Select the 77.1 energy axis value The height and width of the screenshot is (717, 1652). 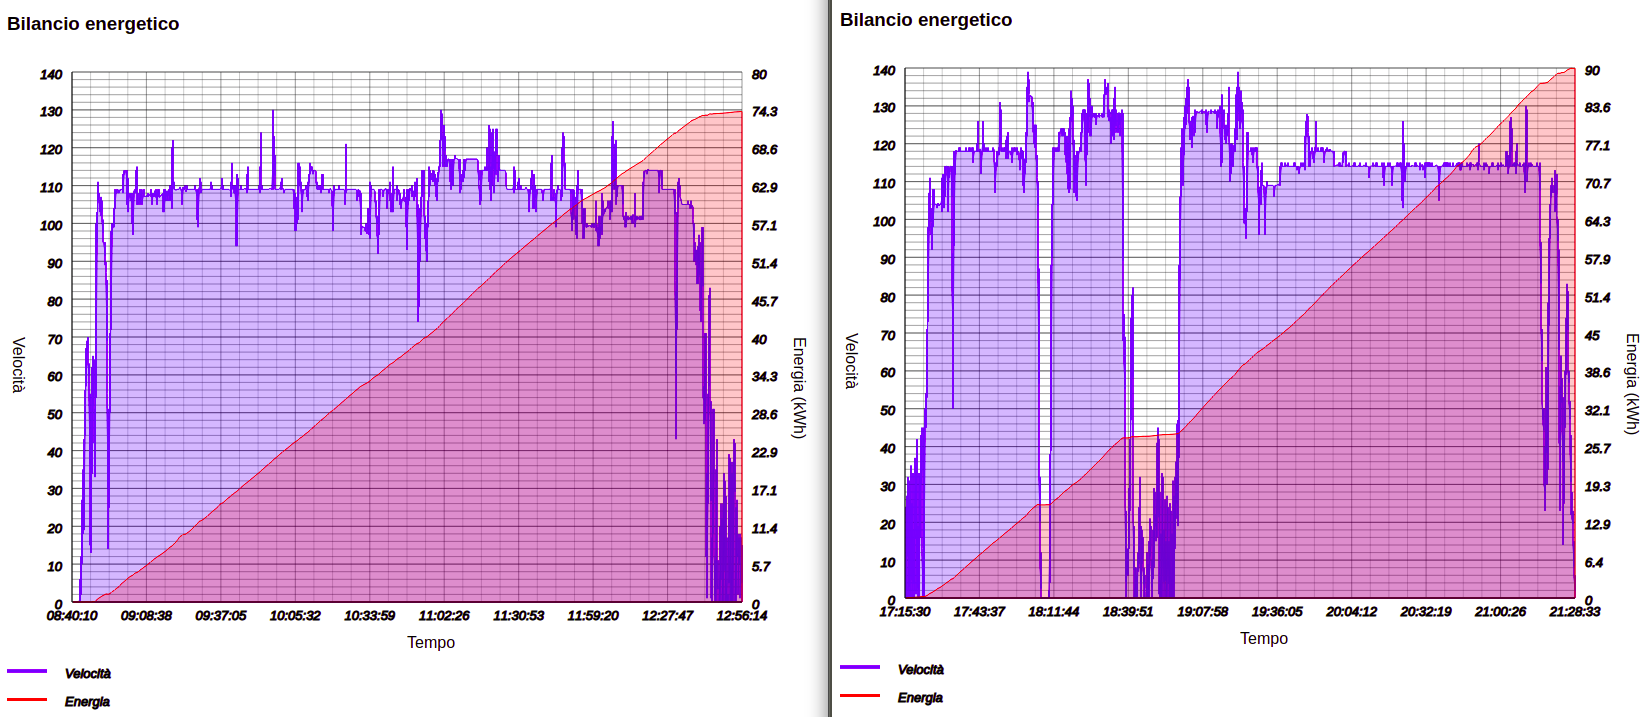click(1598, 146)
